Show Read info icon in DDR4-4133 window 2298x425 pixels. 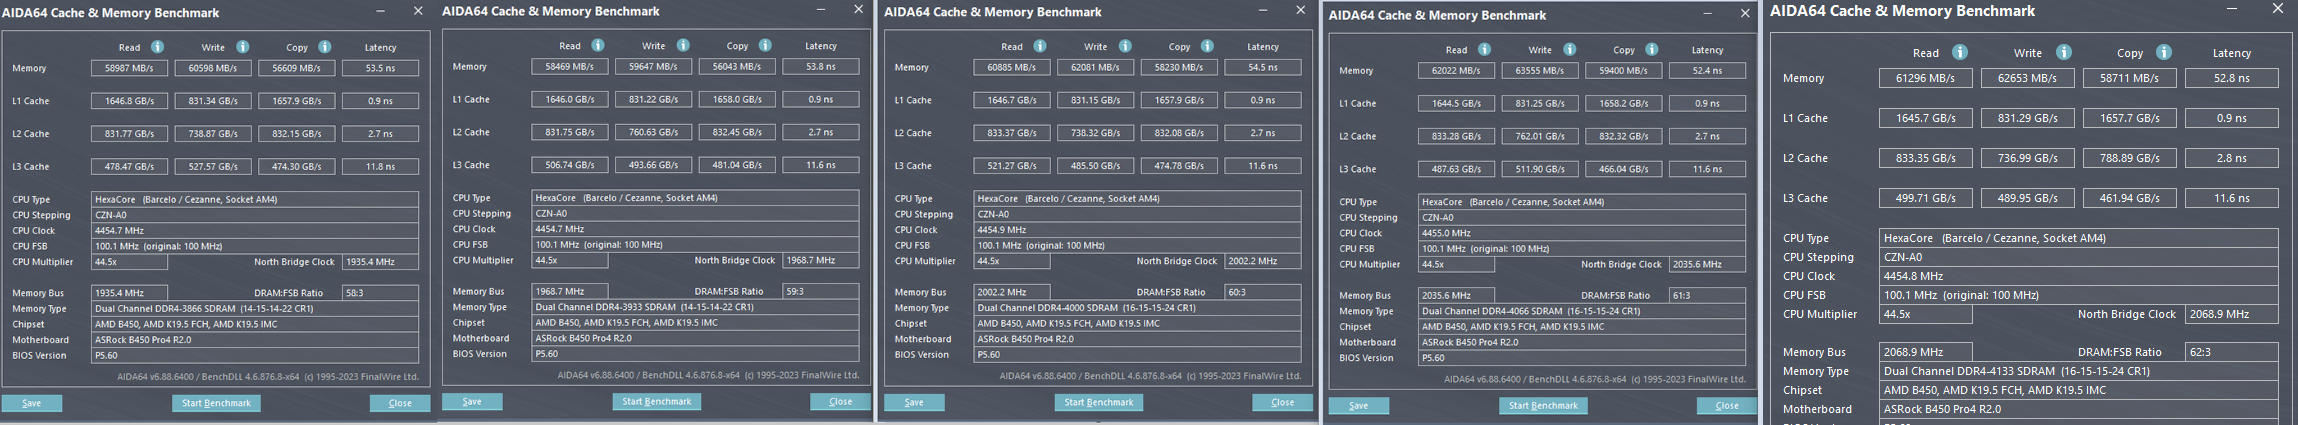[1960, 53]
